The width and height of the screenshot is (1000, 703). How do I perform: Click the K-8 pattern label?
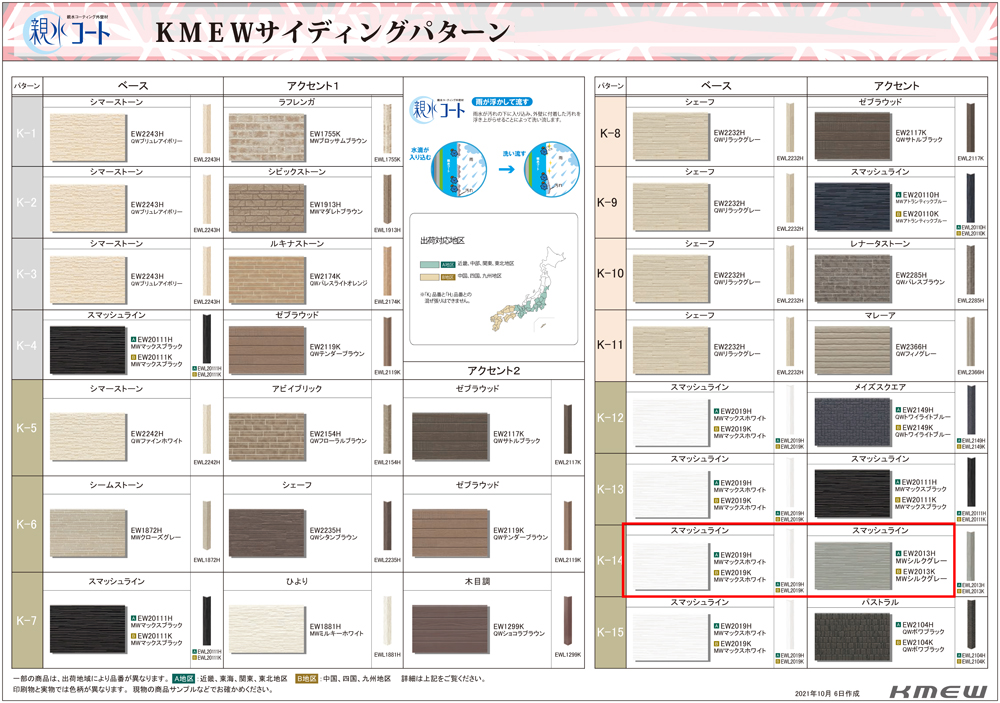pos(610,133)
